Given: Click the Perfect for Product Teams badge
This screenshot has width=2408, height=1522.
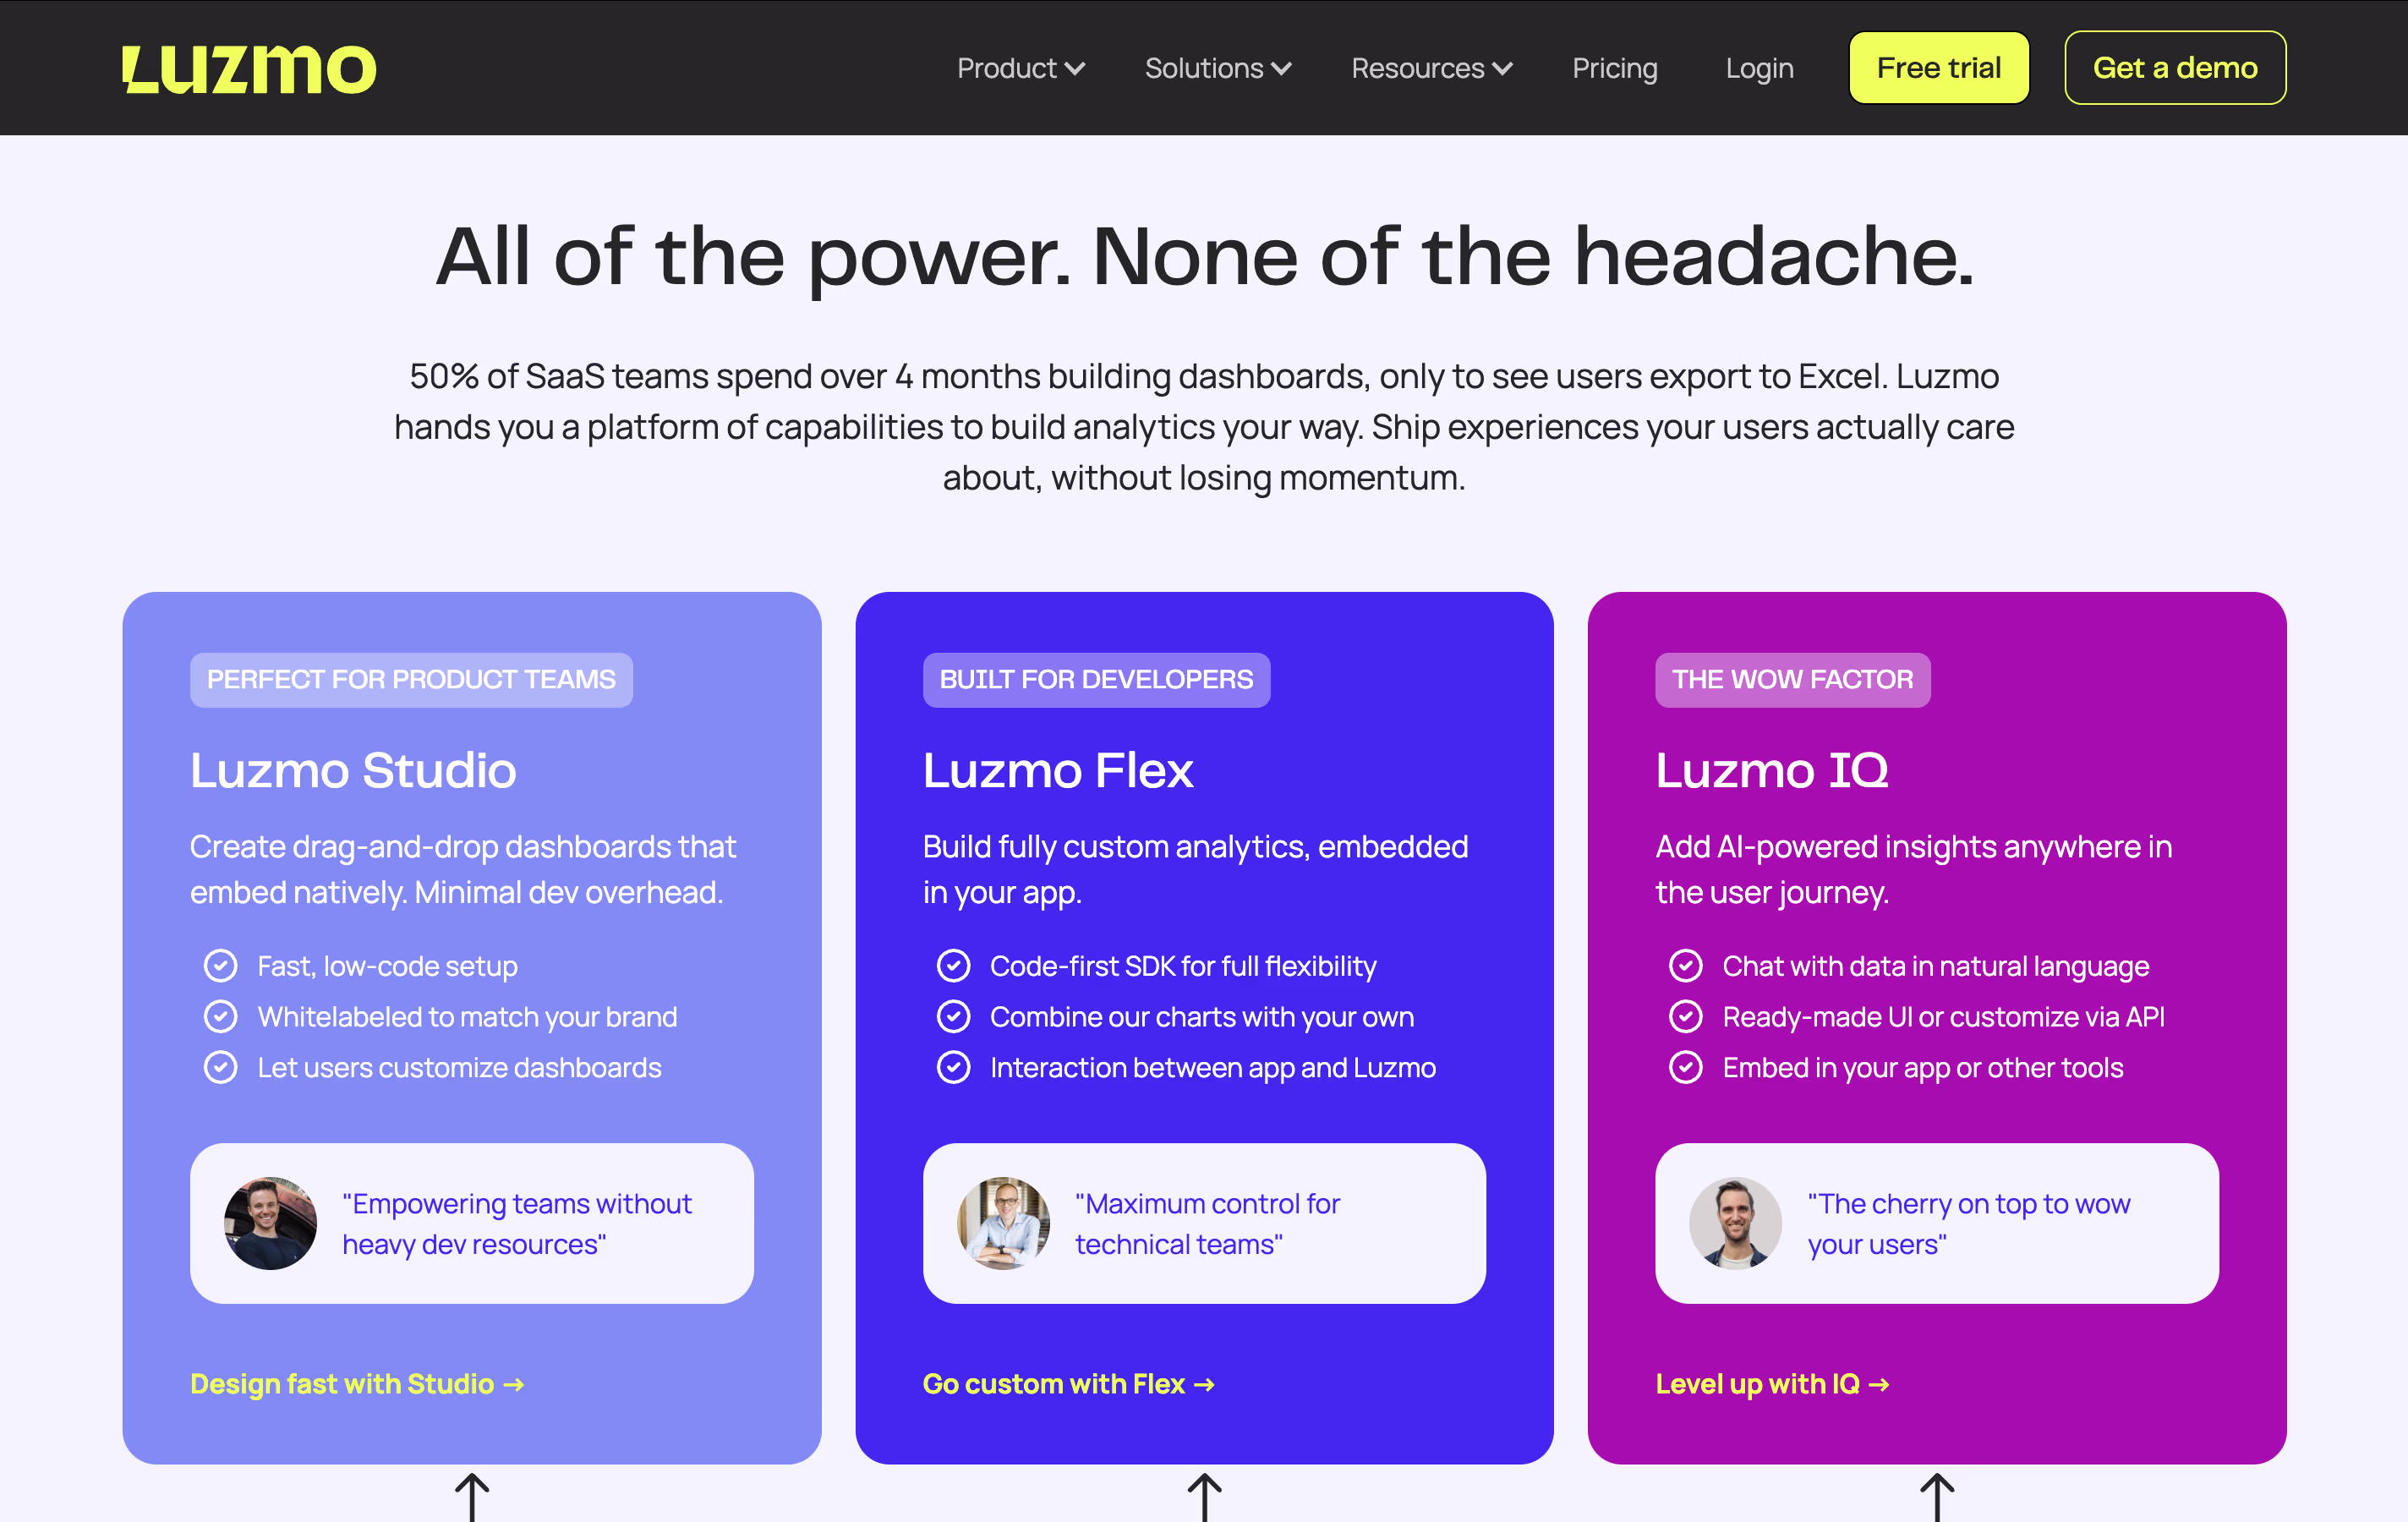Looking at the screenshot, I should (411, 680).
